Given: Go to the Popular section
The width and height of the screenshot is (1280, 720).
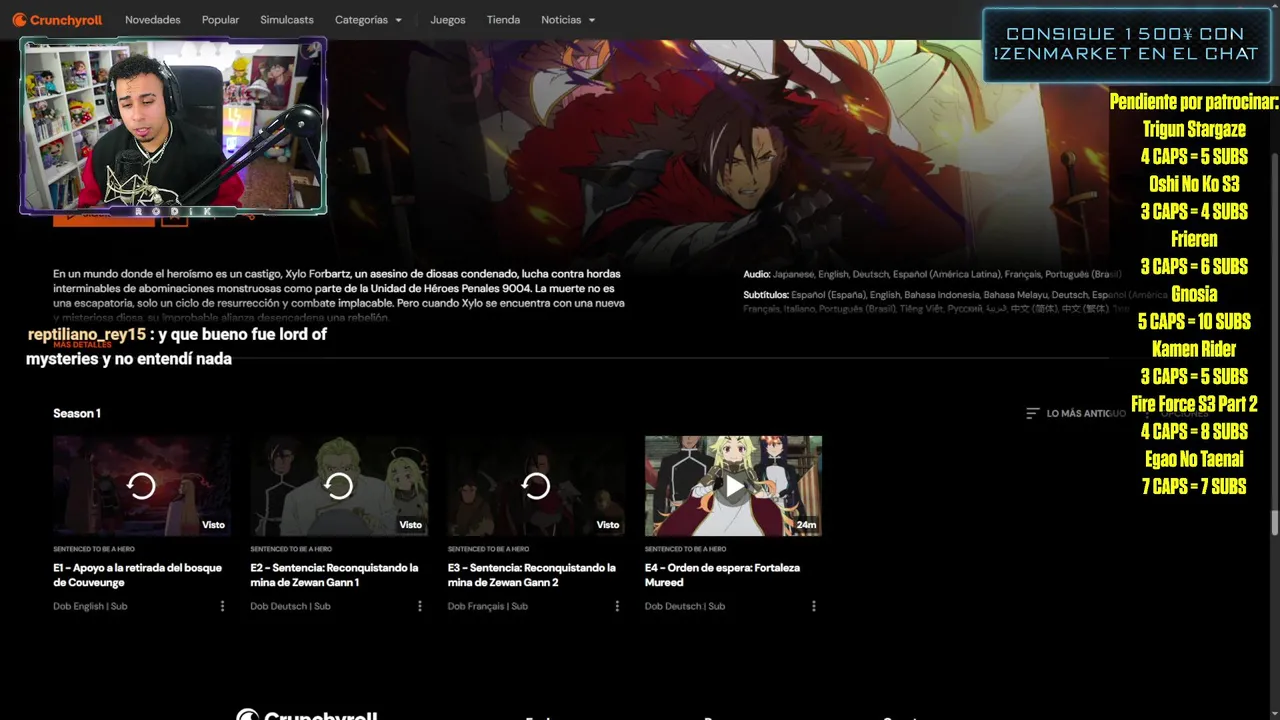Looking at the screenshot, I should [x=220, y=20].
